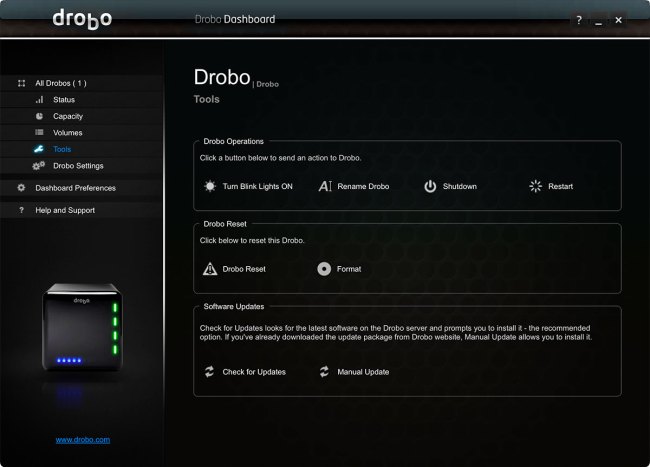Click the Drobo Reset section label
650x467 pixels.
pyautogui.click(x=225, y=224)
